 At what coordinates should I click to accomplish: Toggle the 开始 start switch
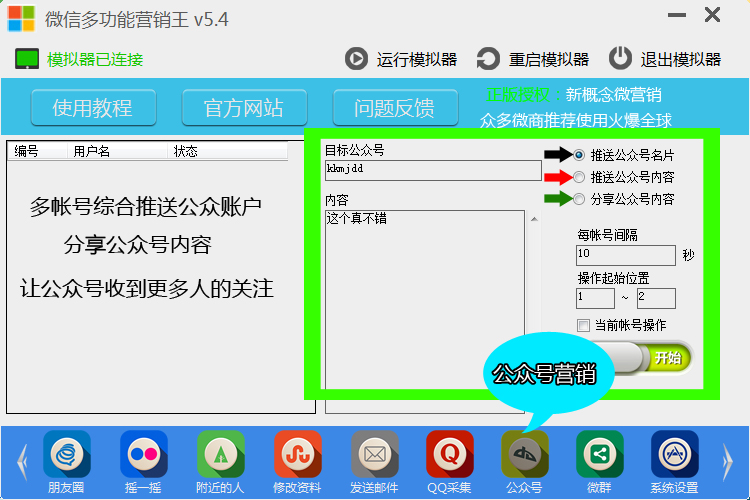click(x=641, y=357)
